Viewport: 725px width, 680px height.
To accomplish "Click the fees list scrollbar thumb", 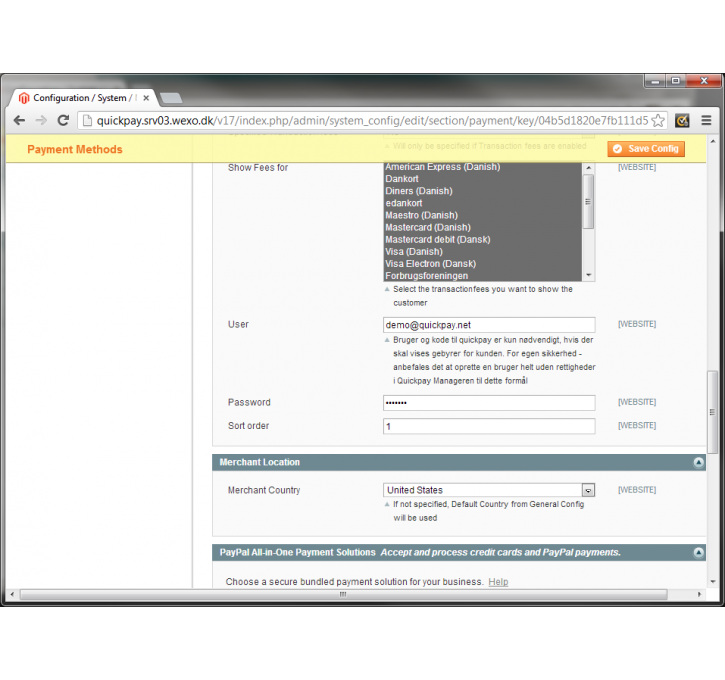I will click(x=588, y=202).
